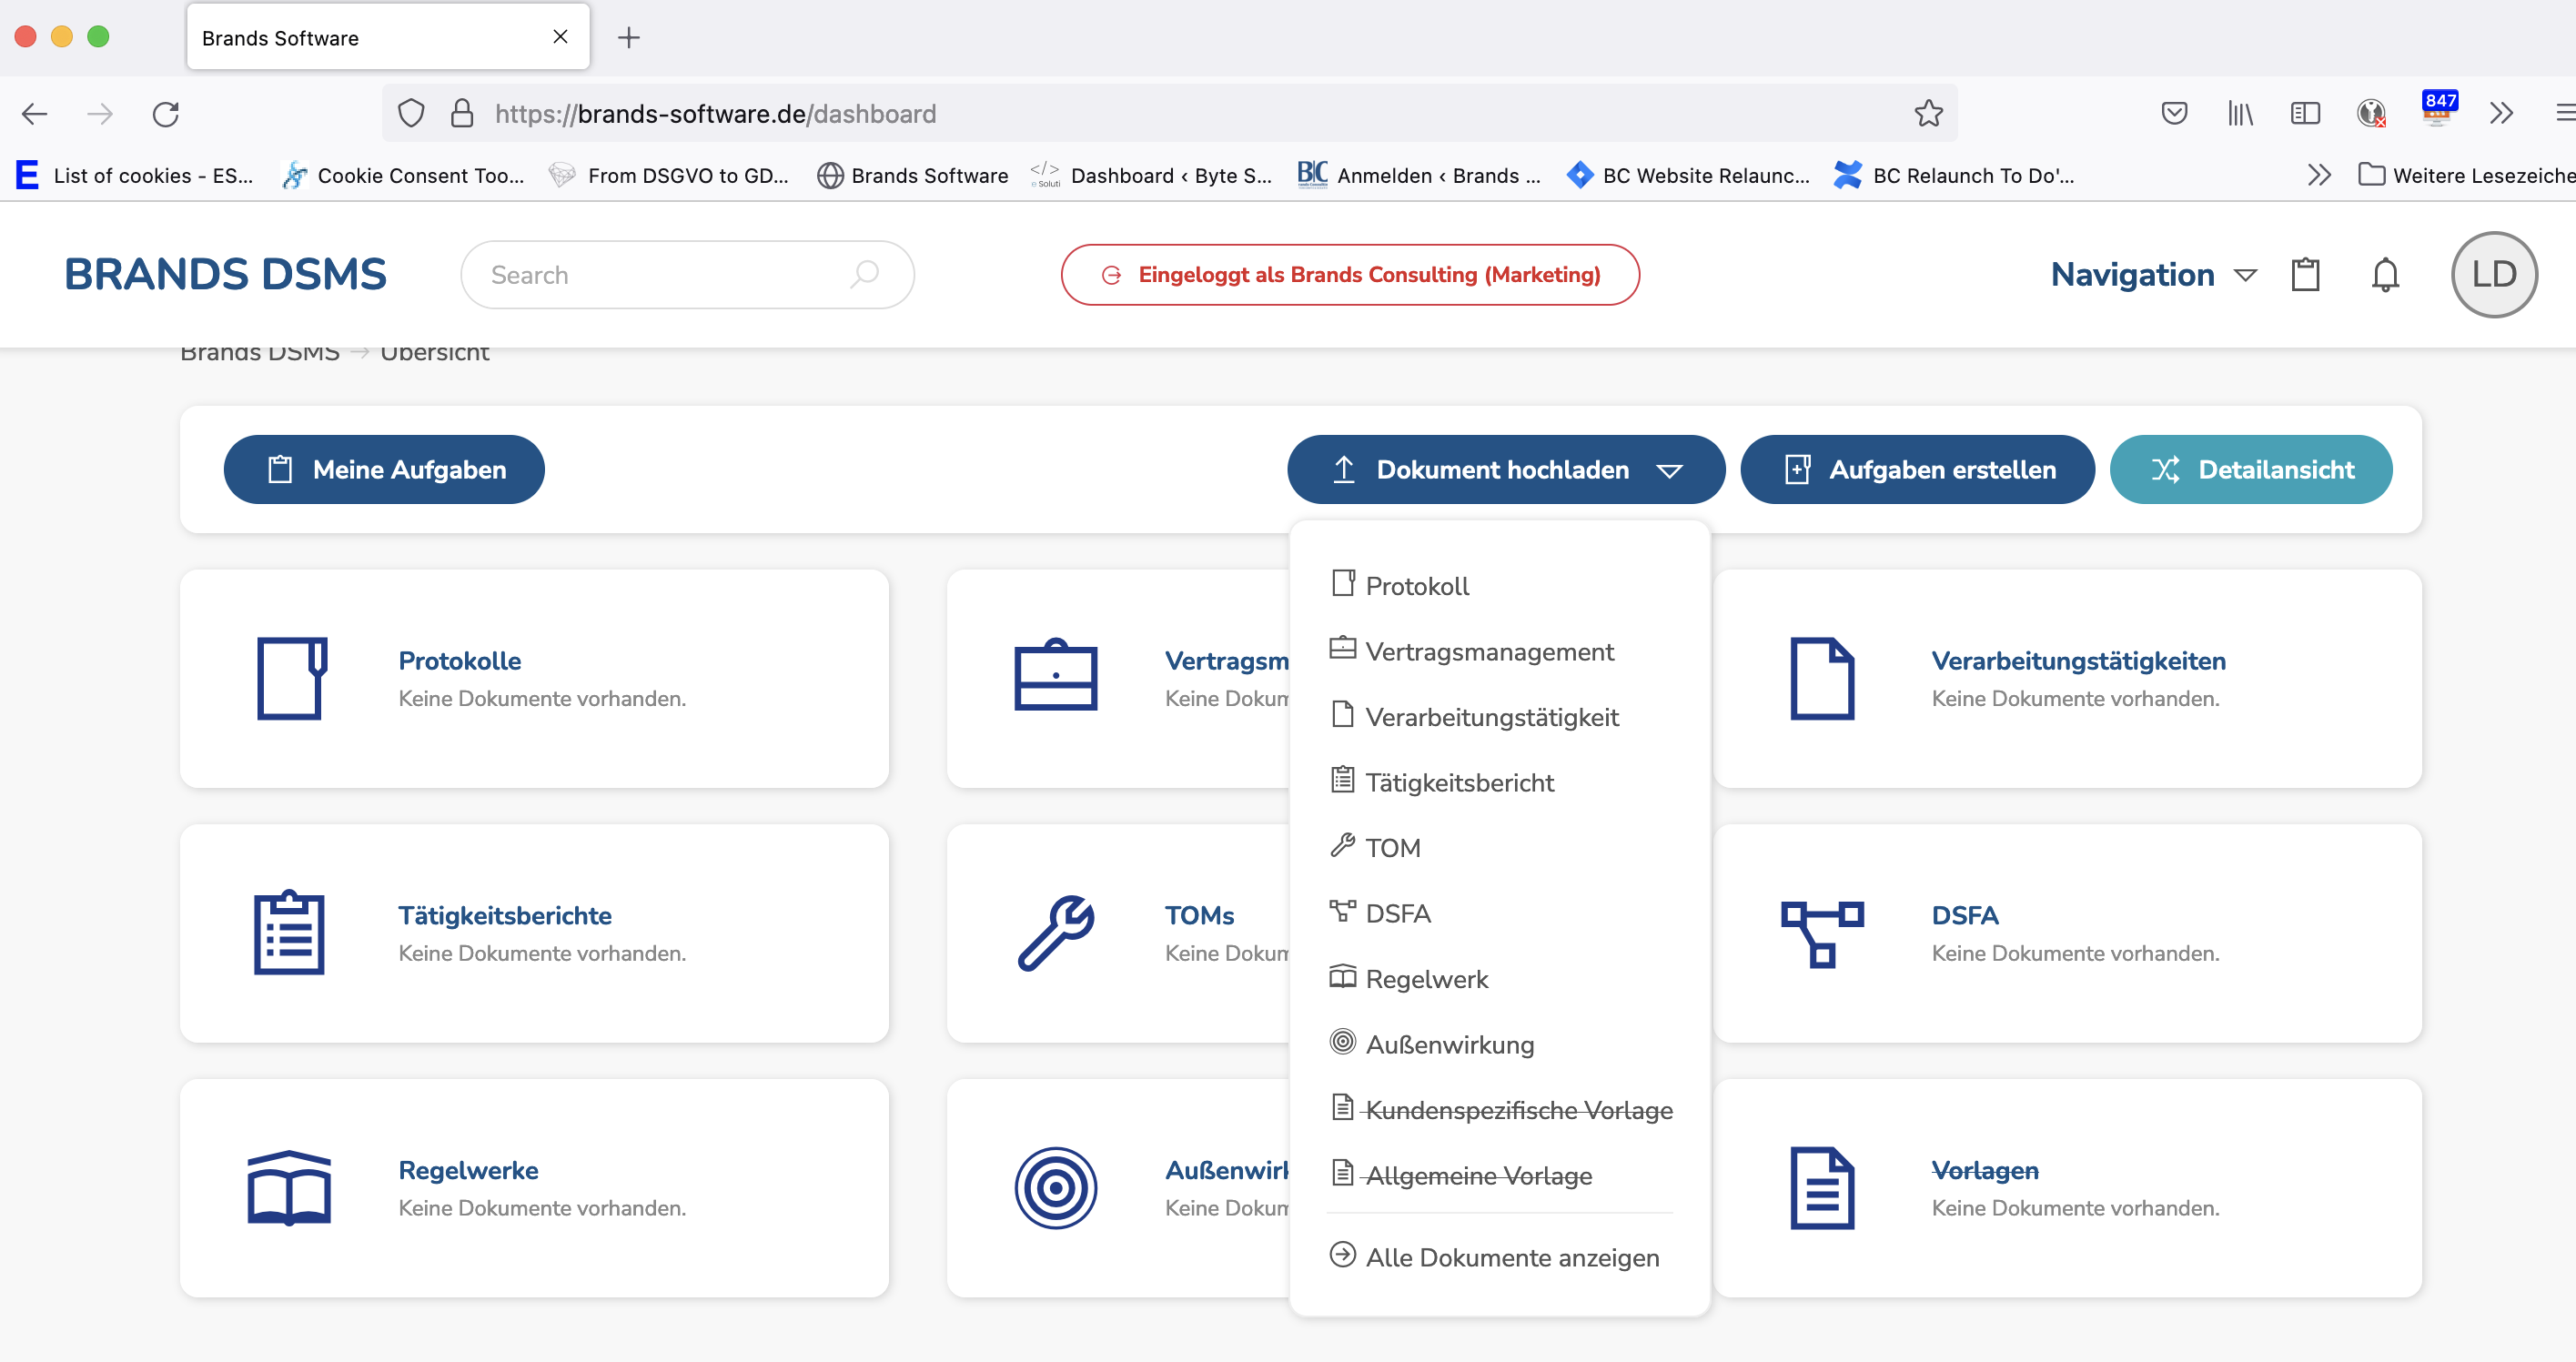
Task: Choose Regelwerk in the dropdown menu
Action: [x=1425, y=979]
